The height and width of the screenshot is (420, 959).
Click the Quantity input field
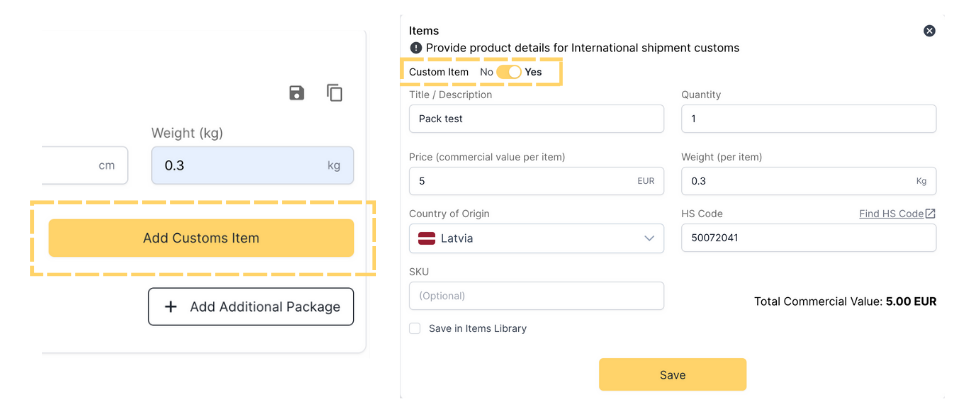(808, 119)
